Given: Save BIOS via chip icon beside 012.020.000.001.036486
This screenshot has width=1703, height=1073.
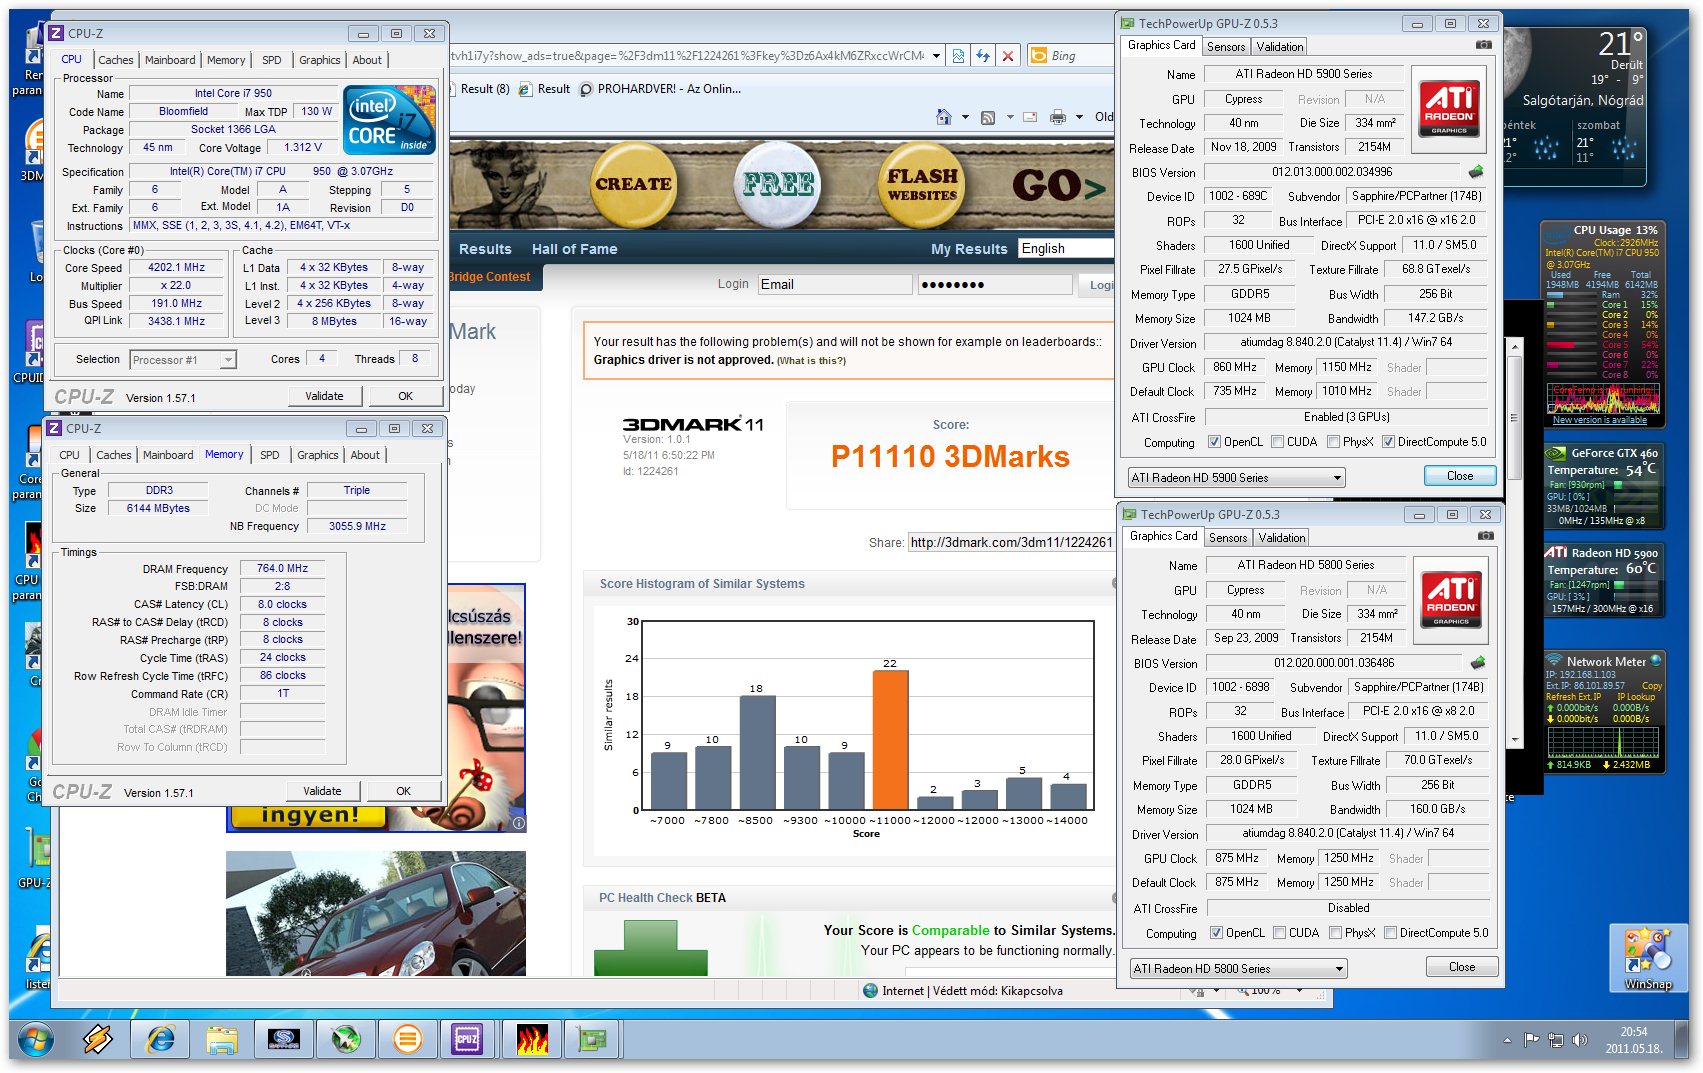Looking at the screenshot, I should click(x=1478, y=663).
